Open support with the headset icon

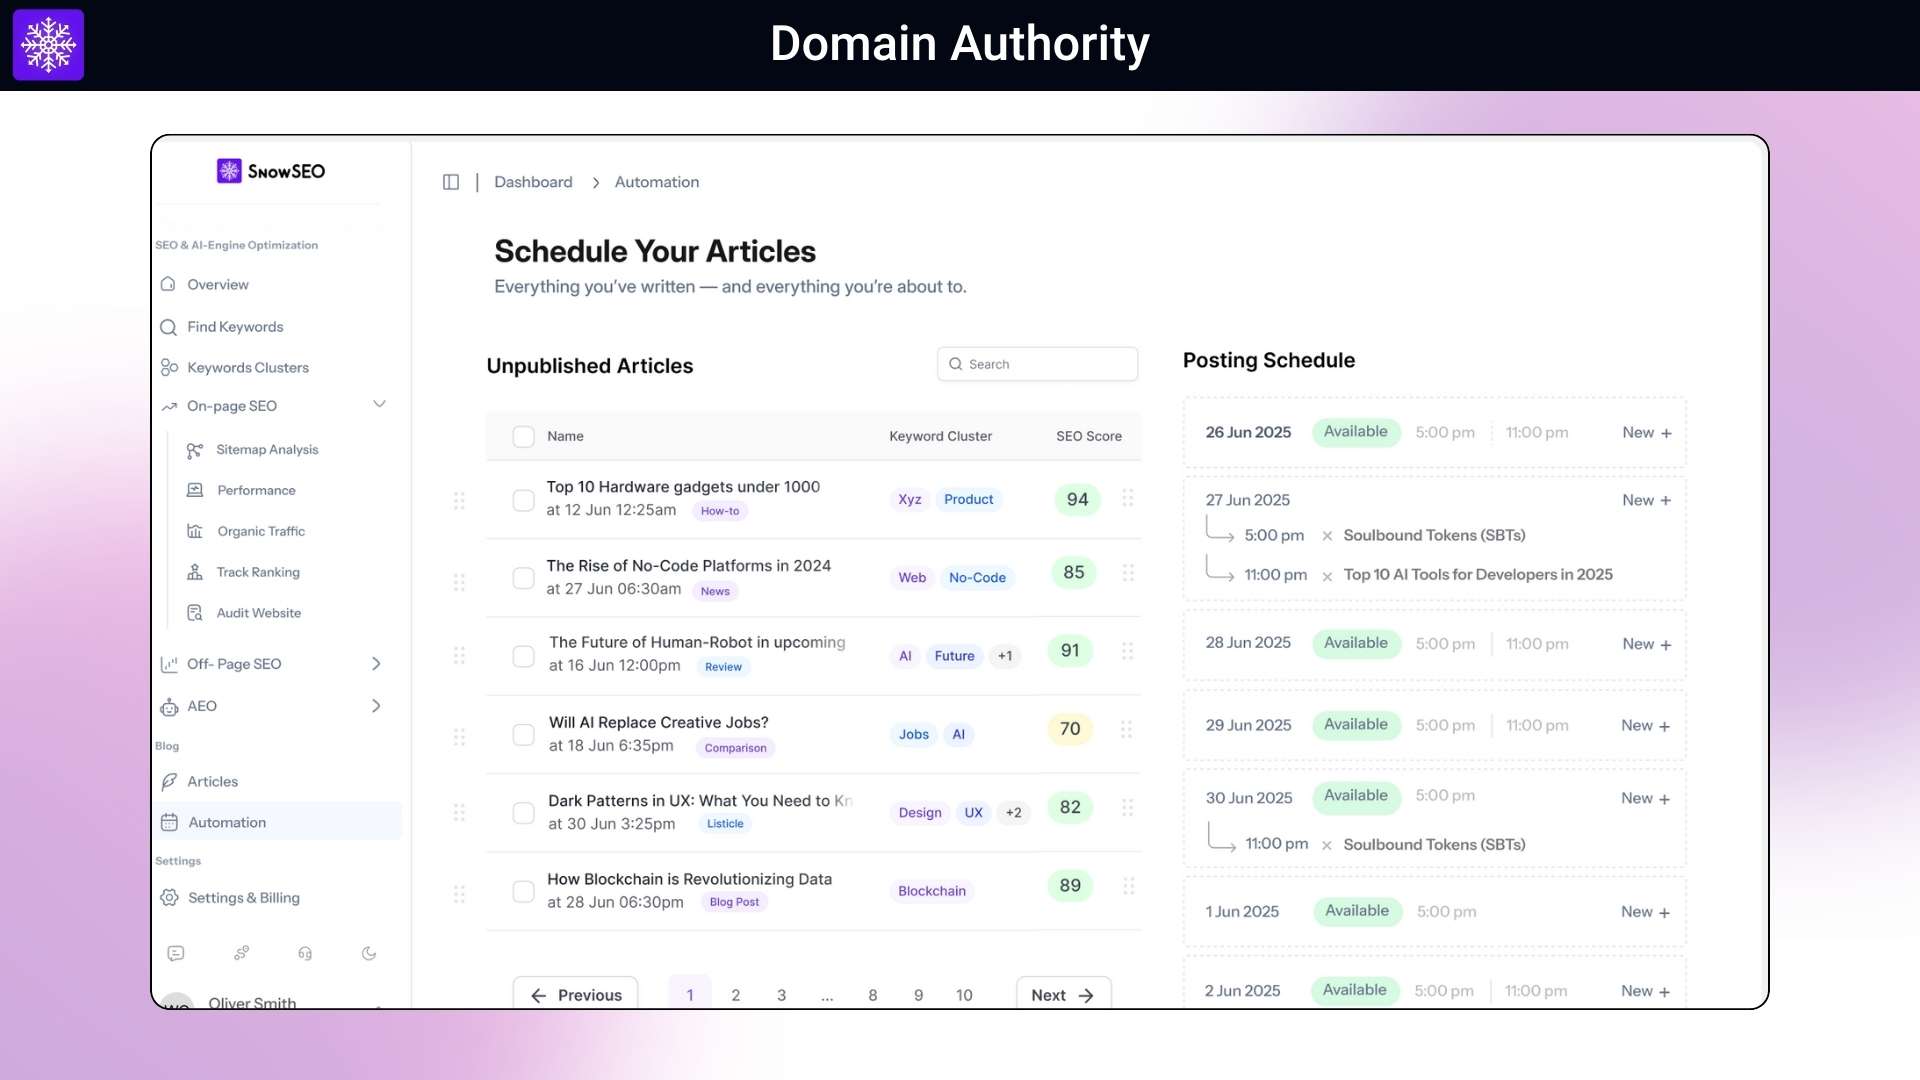coord(305,953)
